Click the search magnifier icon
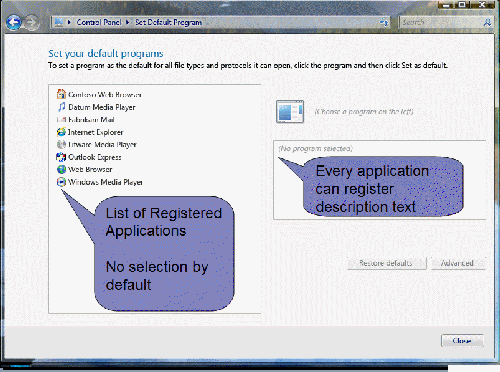Screen dimensions: 500x372 pyautogui.click(x=487, y=22)
